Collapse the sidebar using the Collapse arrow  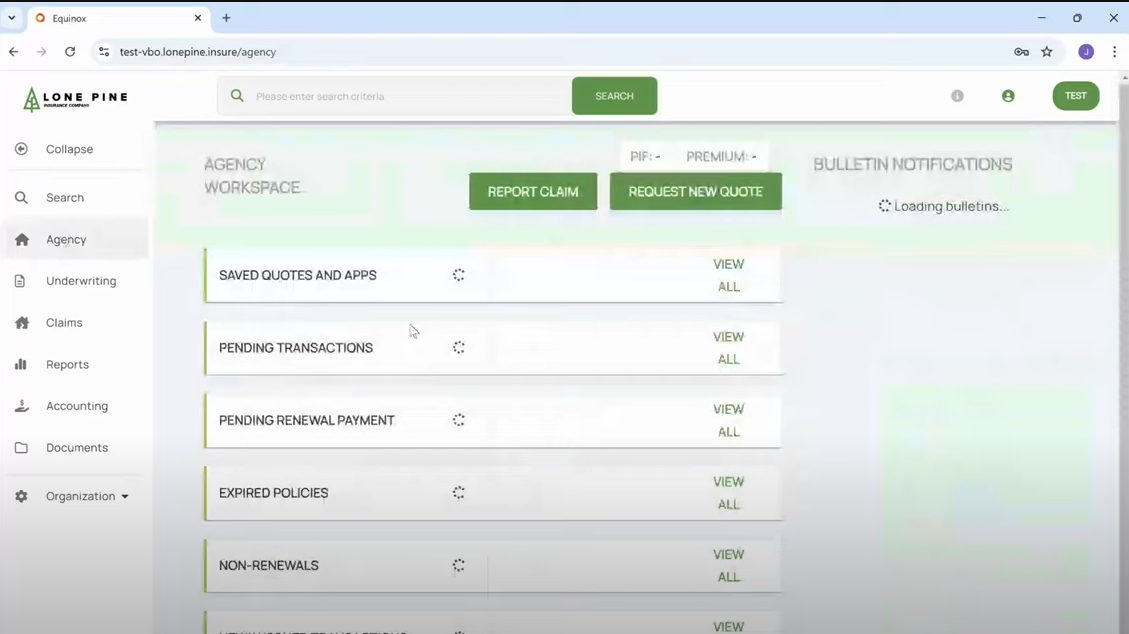[x=21, y=148]
